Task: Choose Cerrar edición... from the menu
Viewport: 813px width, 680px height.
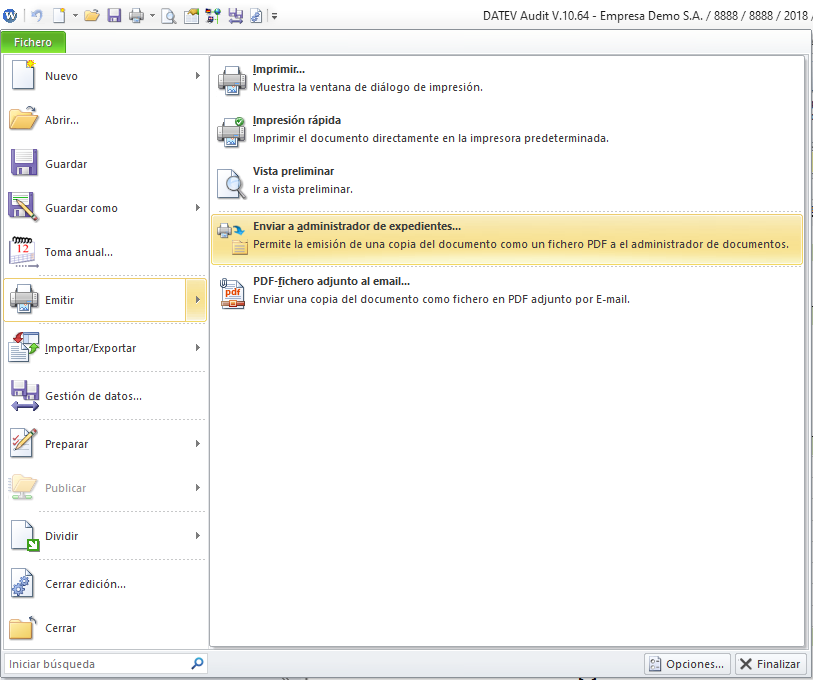Action: coord(105,584)
